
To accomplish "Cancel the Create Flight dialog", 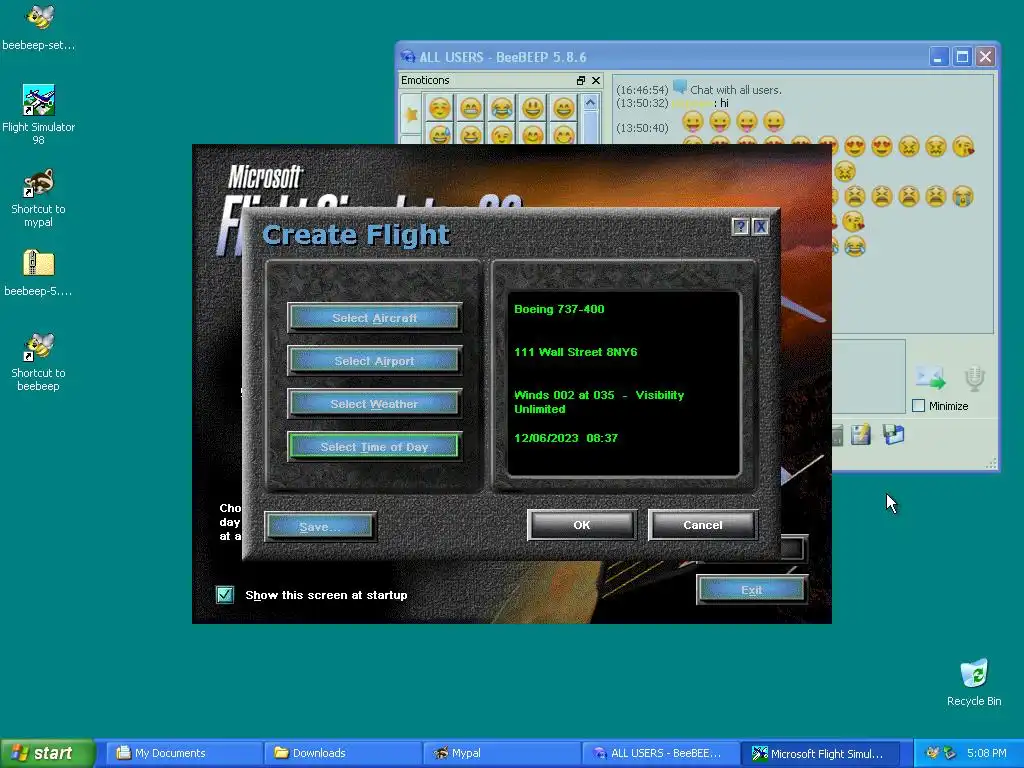I will [x=703, y=525].
